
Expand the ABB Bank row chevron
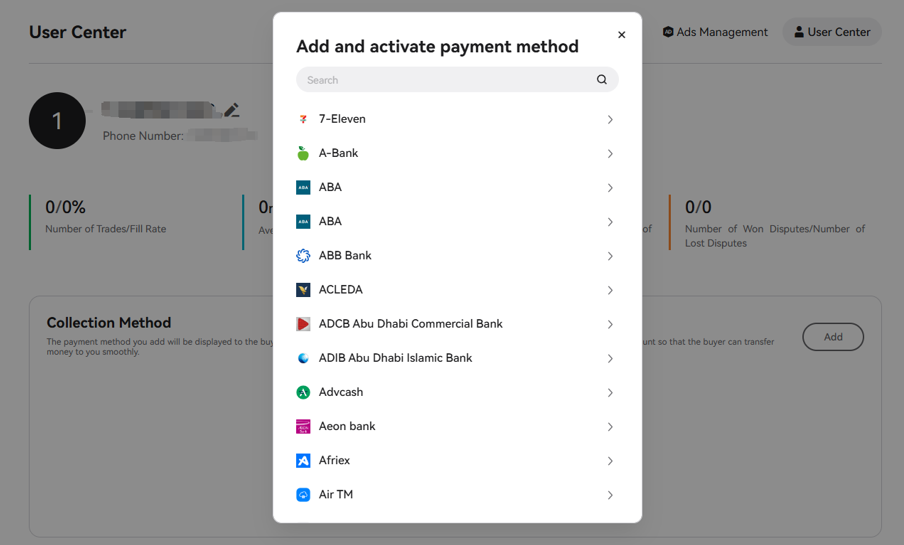pyautogui.click(x=610, y=256)
